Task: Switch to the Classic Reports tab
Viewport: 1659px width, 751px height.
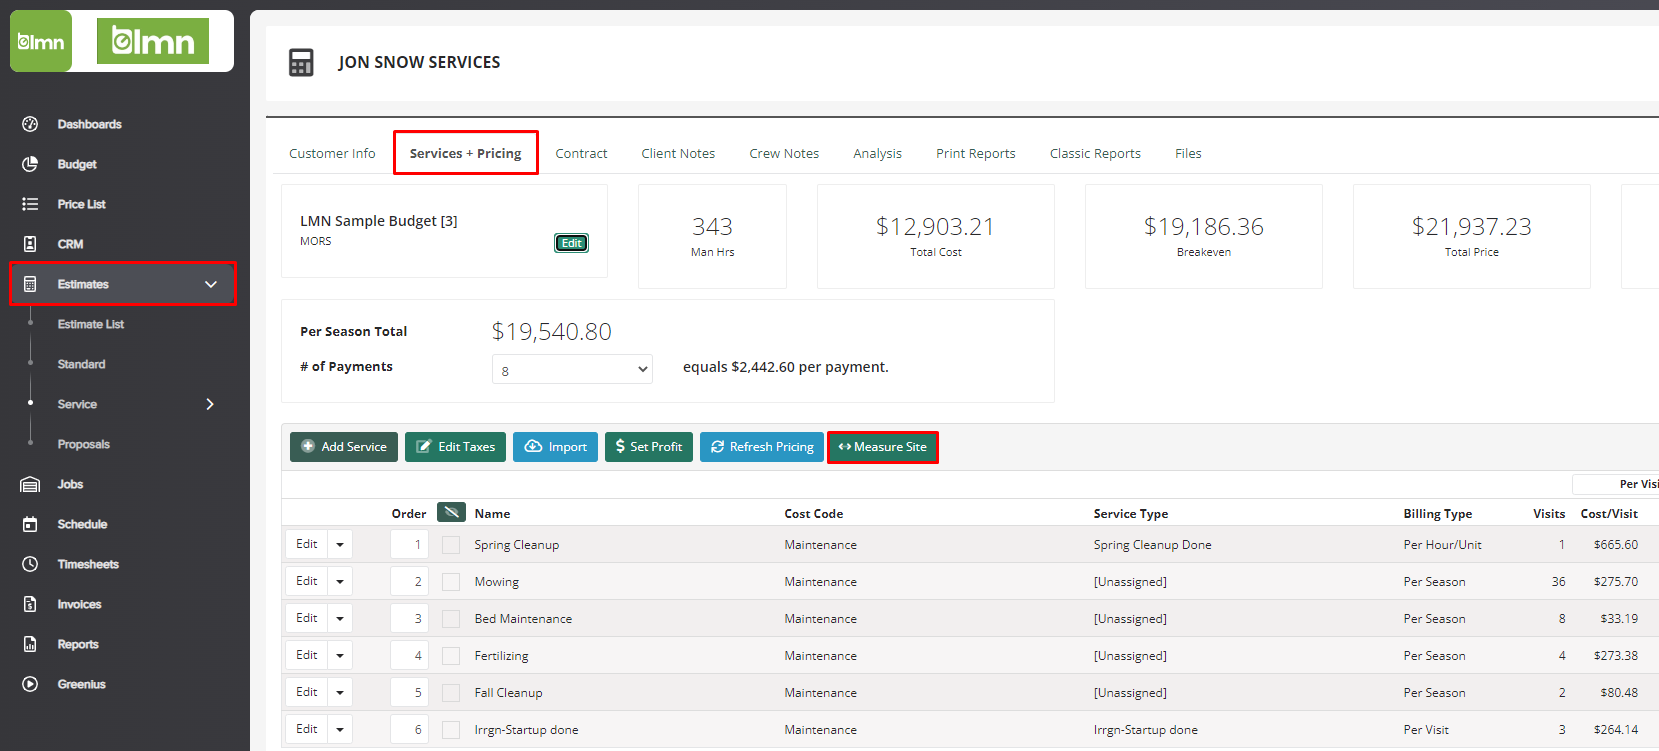Action: click(1095, 153)
